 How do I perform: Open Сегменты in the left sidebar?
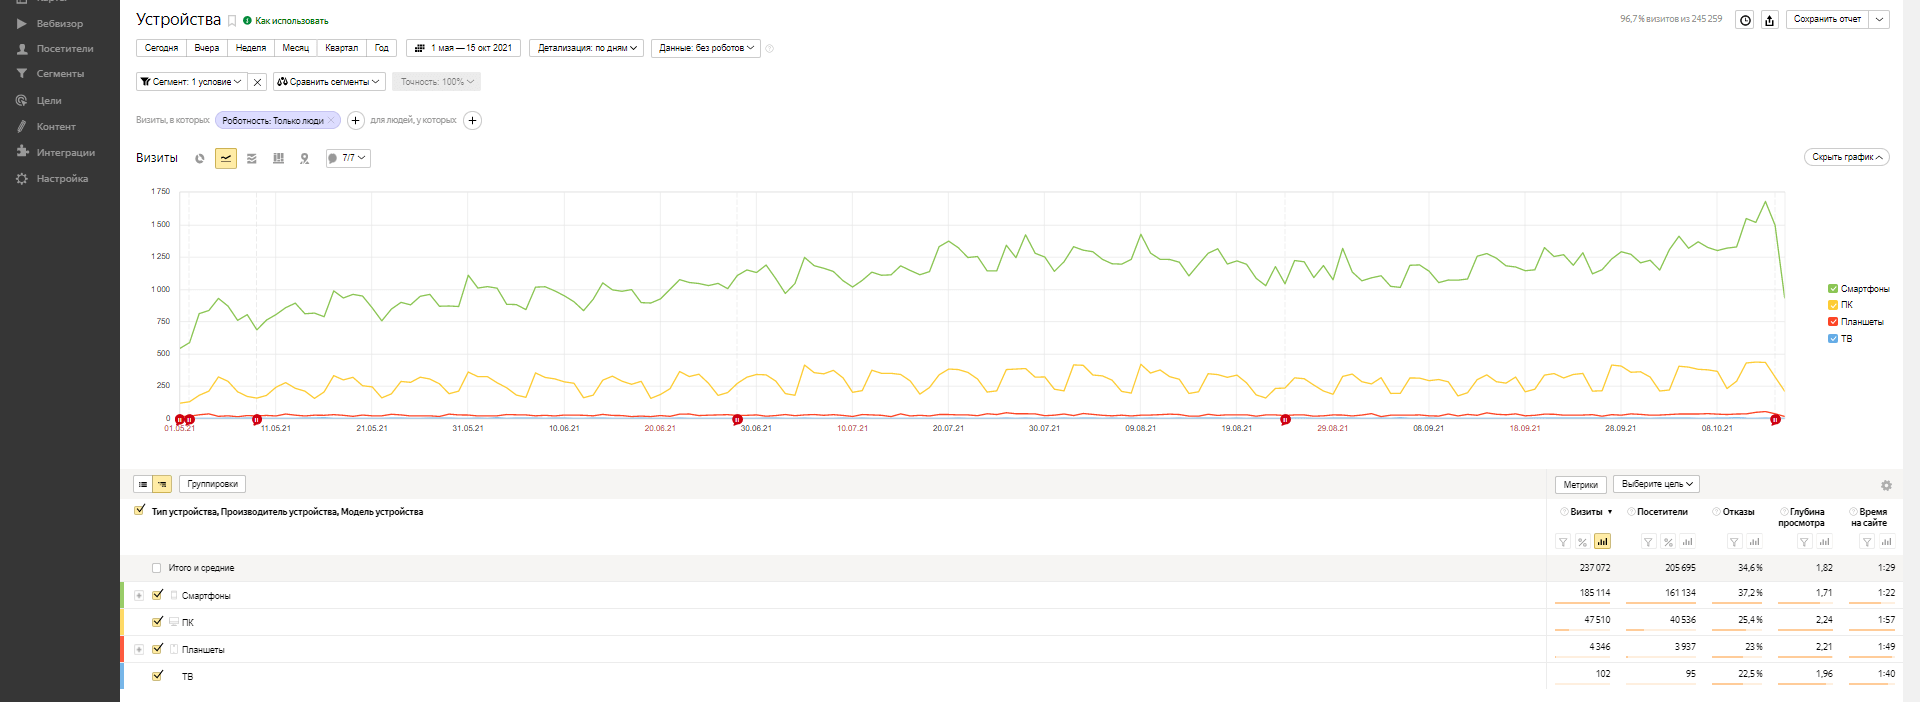[x=60, y=74]
